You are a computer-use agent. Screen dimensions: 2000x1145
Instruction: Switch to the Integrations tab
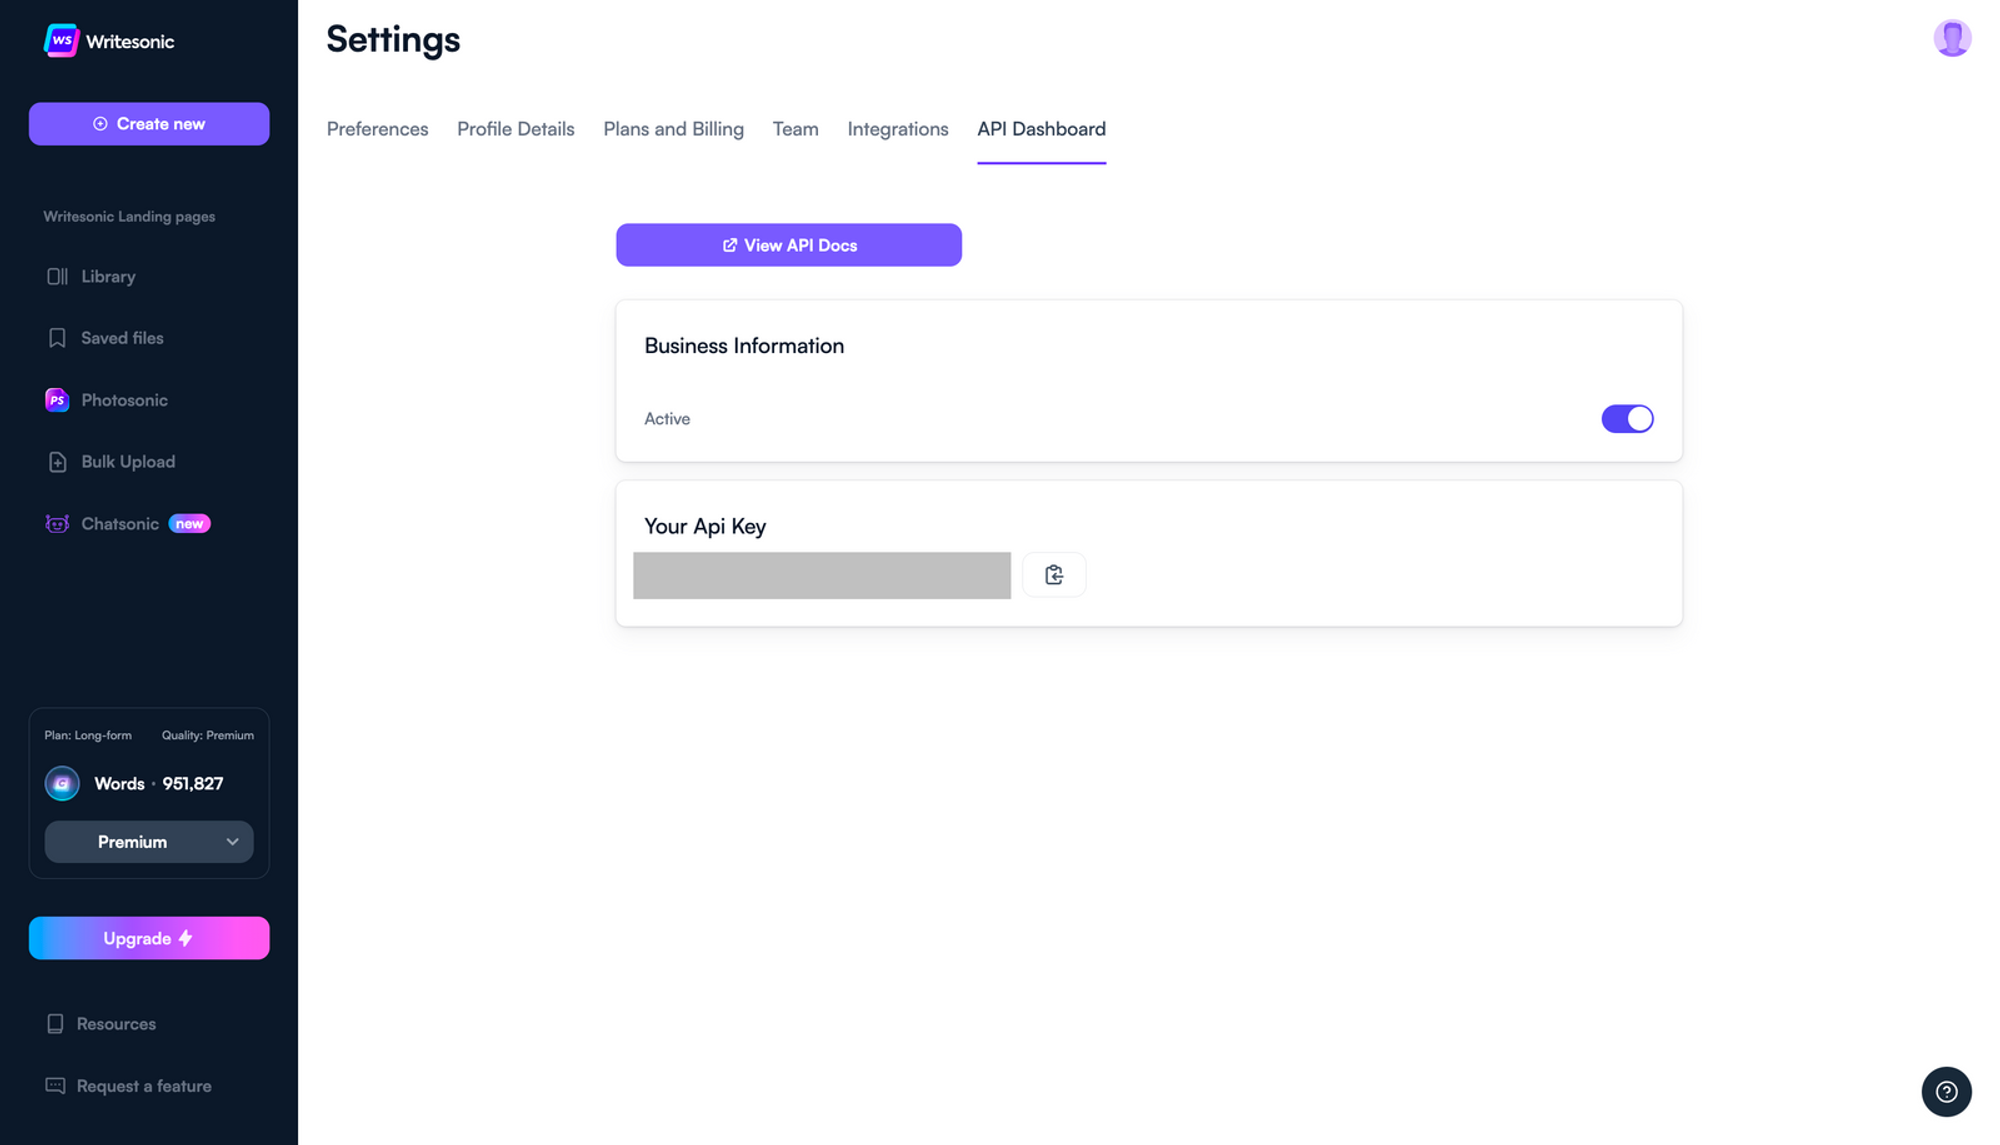pos(898,130)
